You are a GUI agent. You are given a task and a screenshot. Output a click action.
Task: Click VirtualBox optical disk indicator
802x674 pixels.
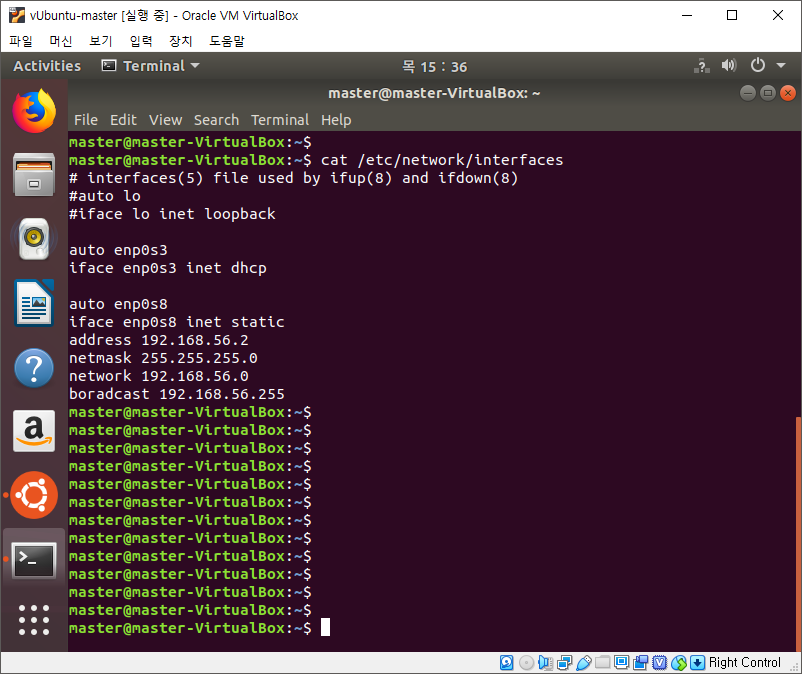(x=526, y=663)
